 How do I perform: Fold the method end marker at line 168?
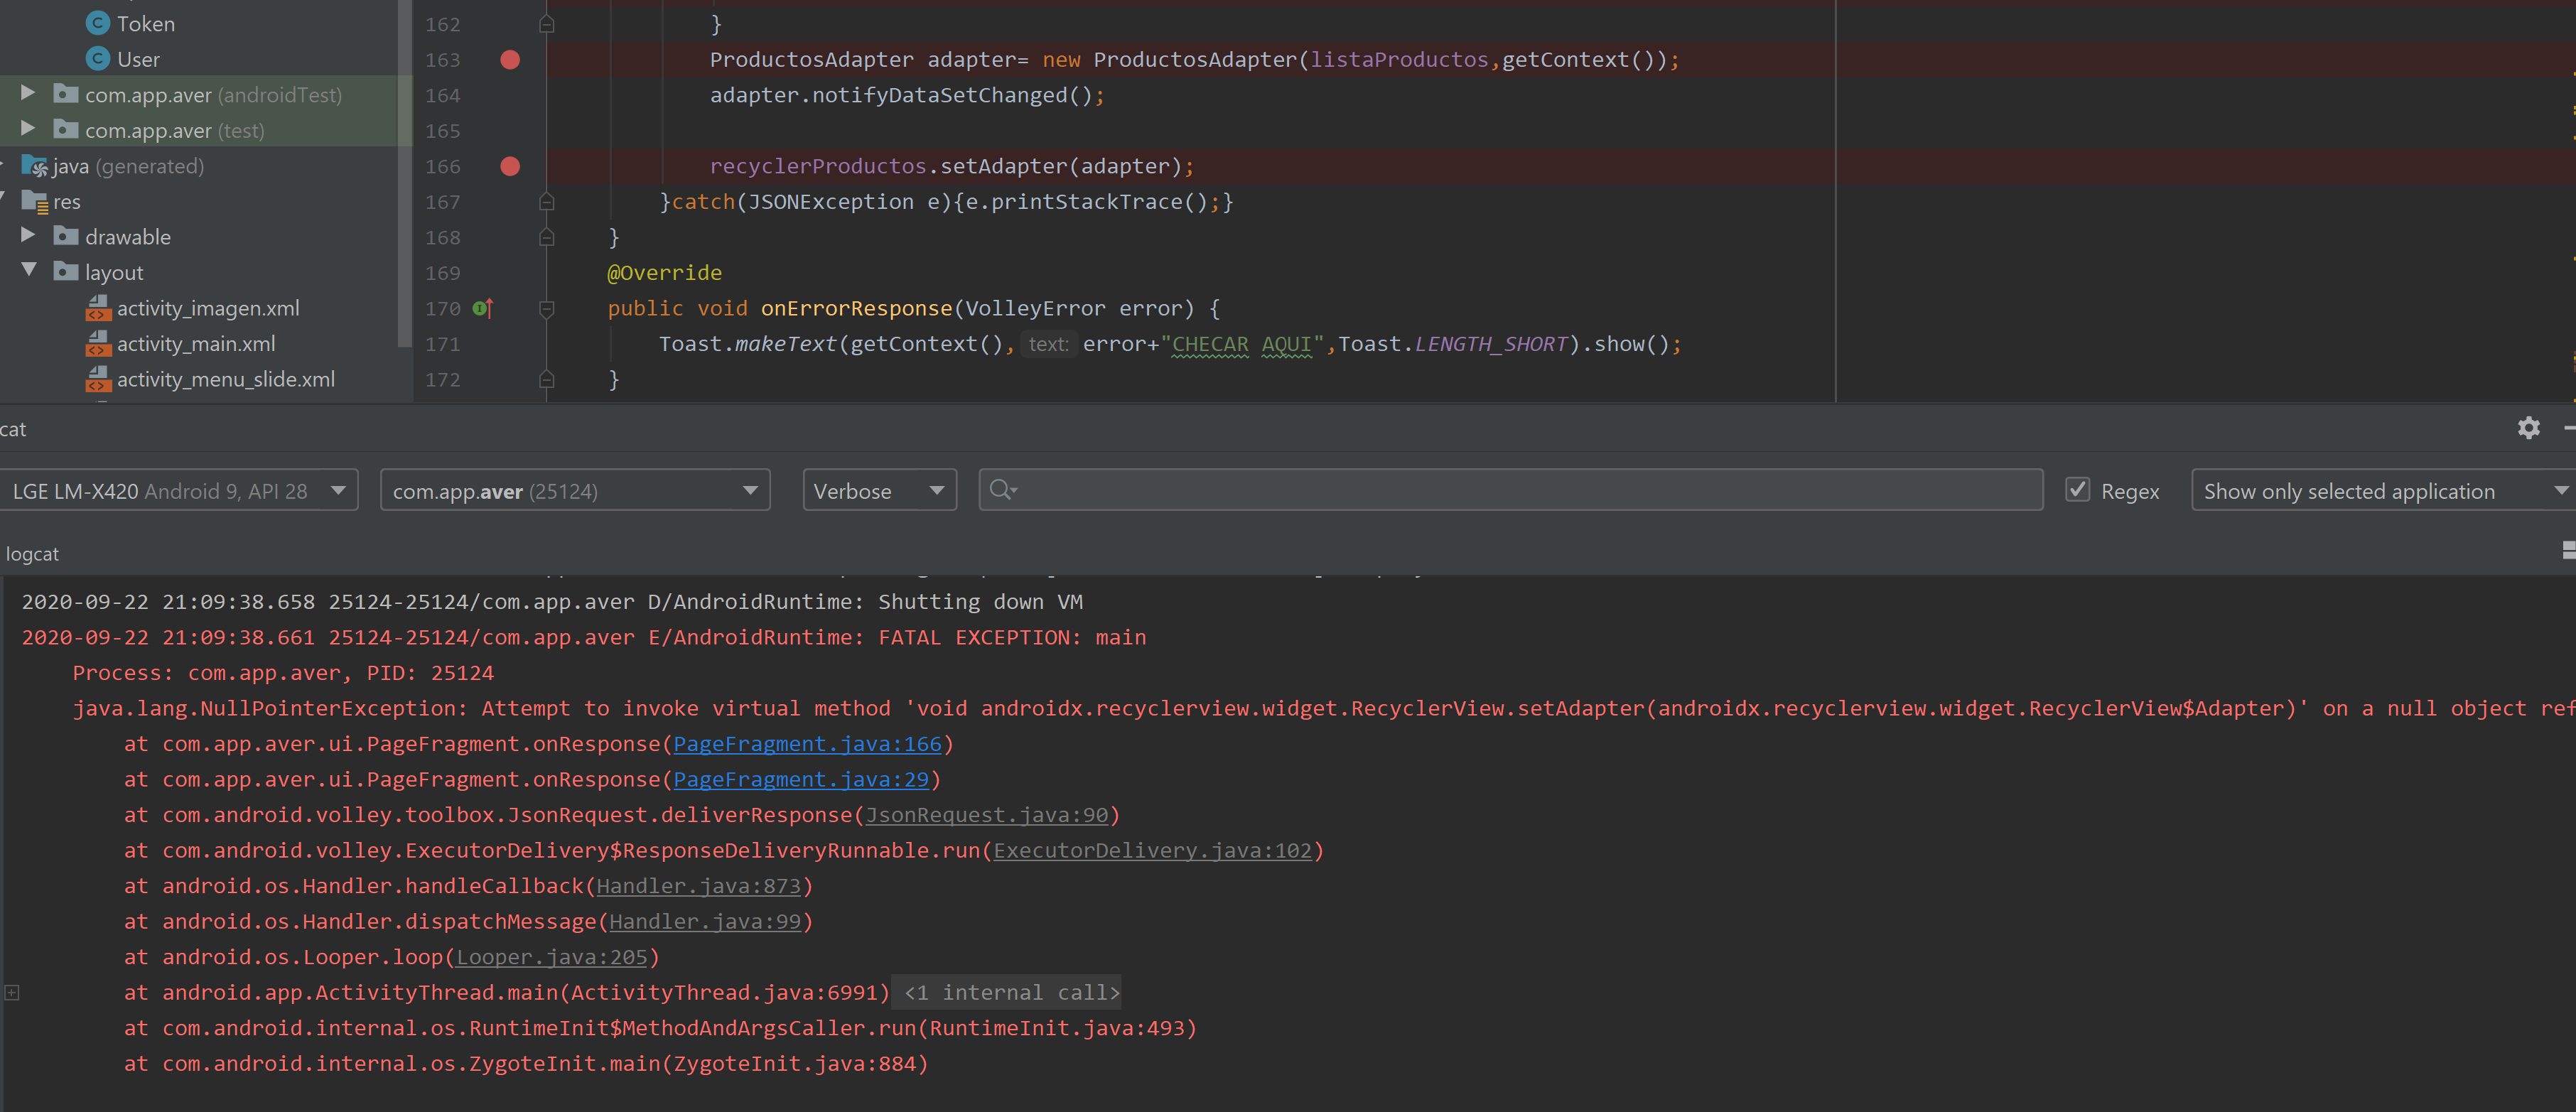546,237
